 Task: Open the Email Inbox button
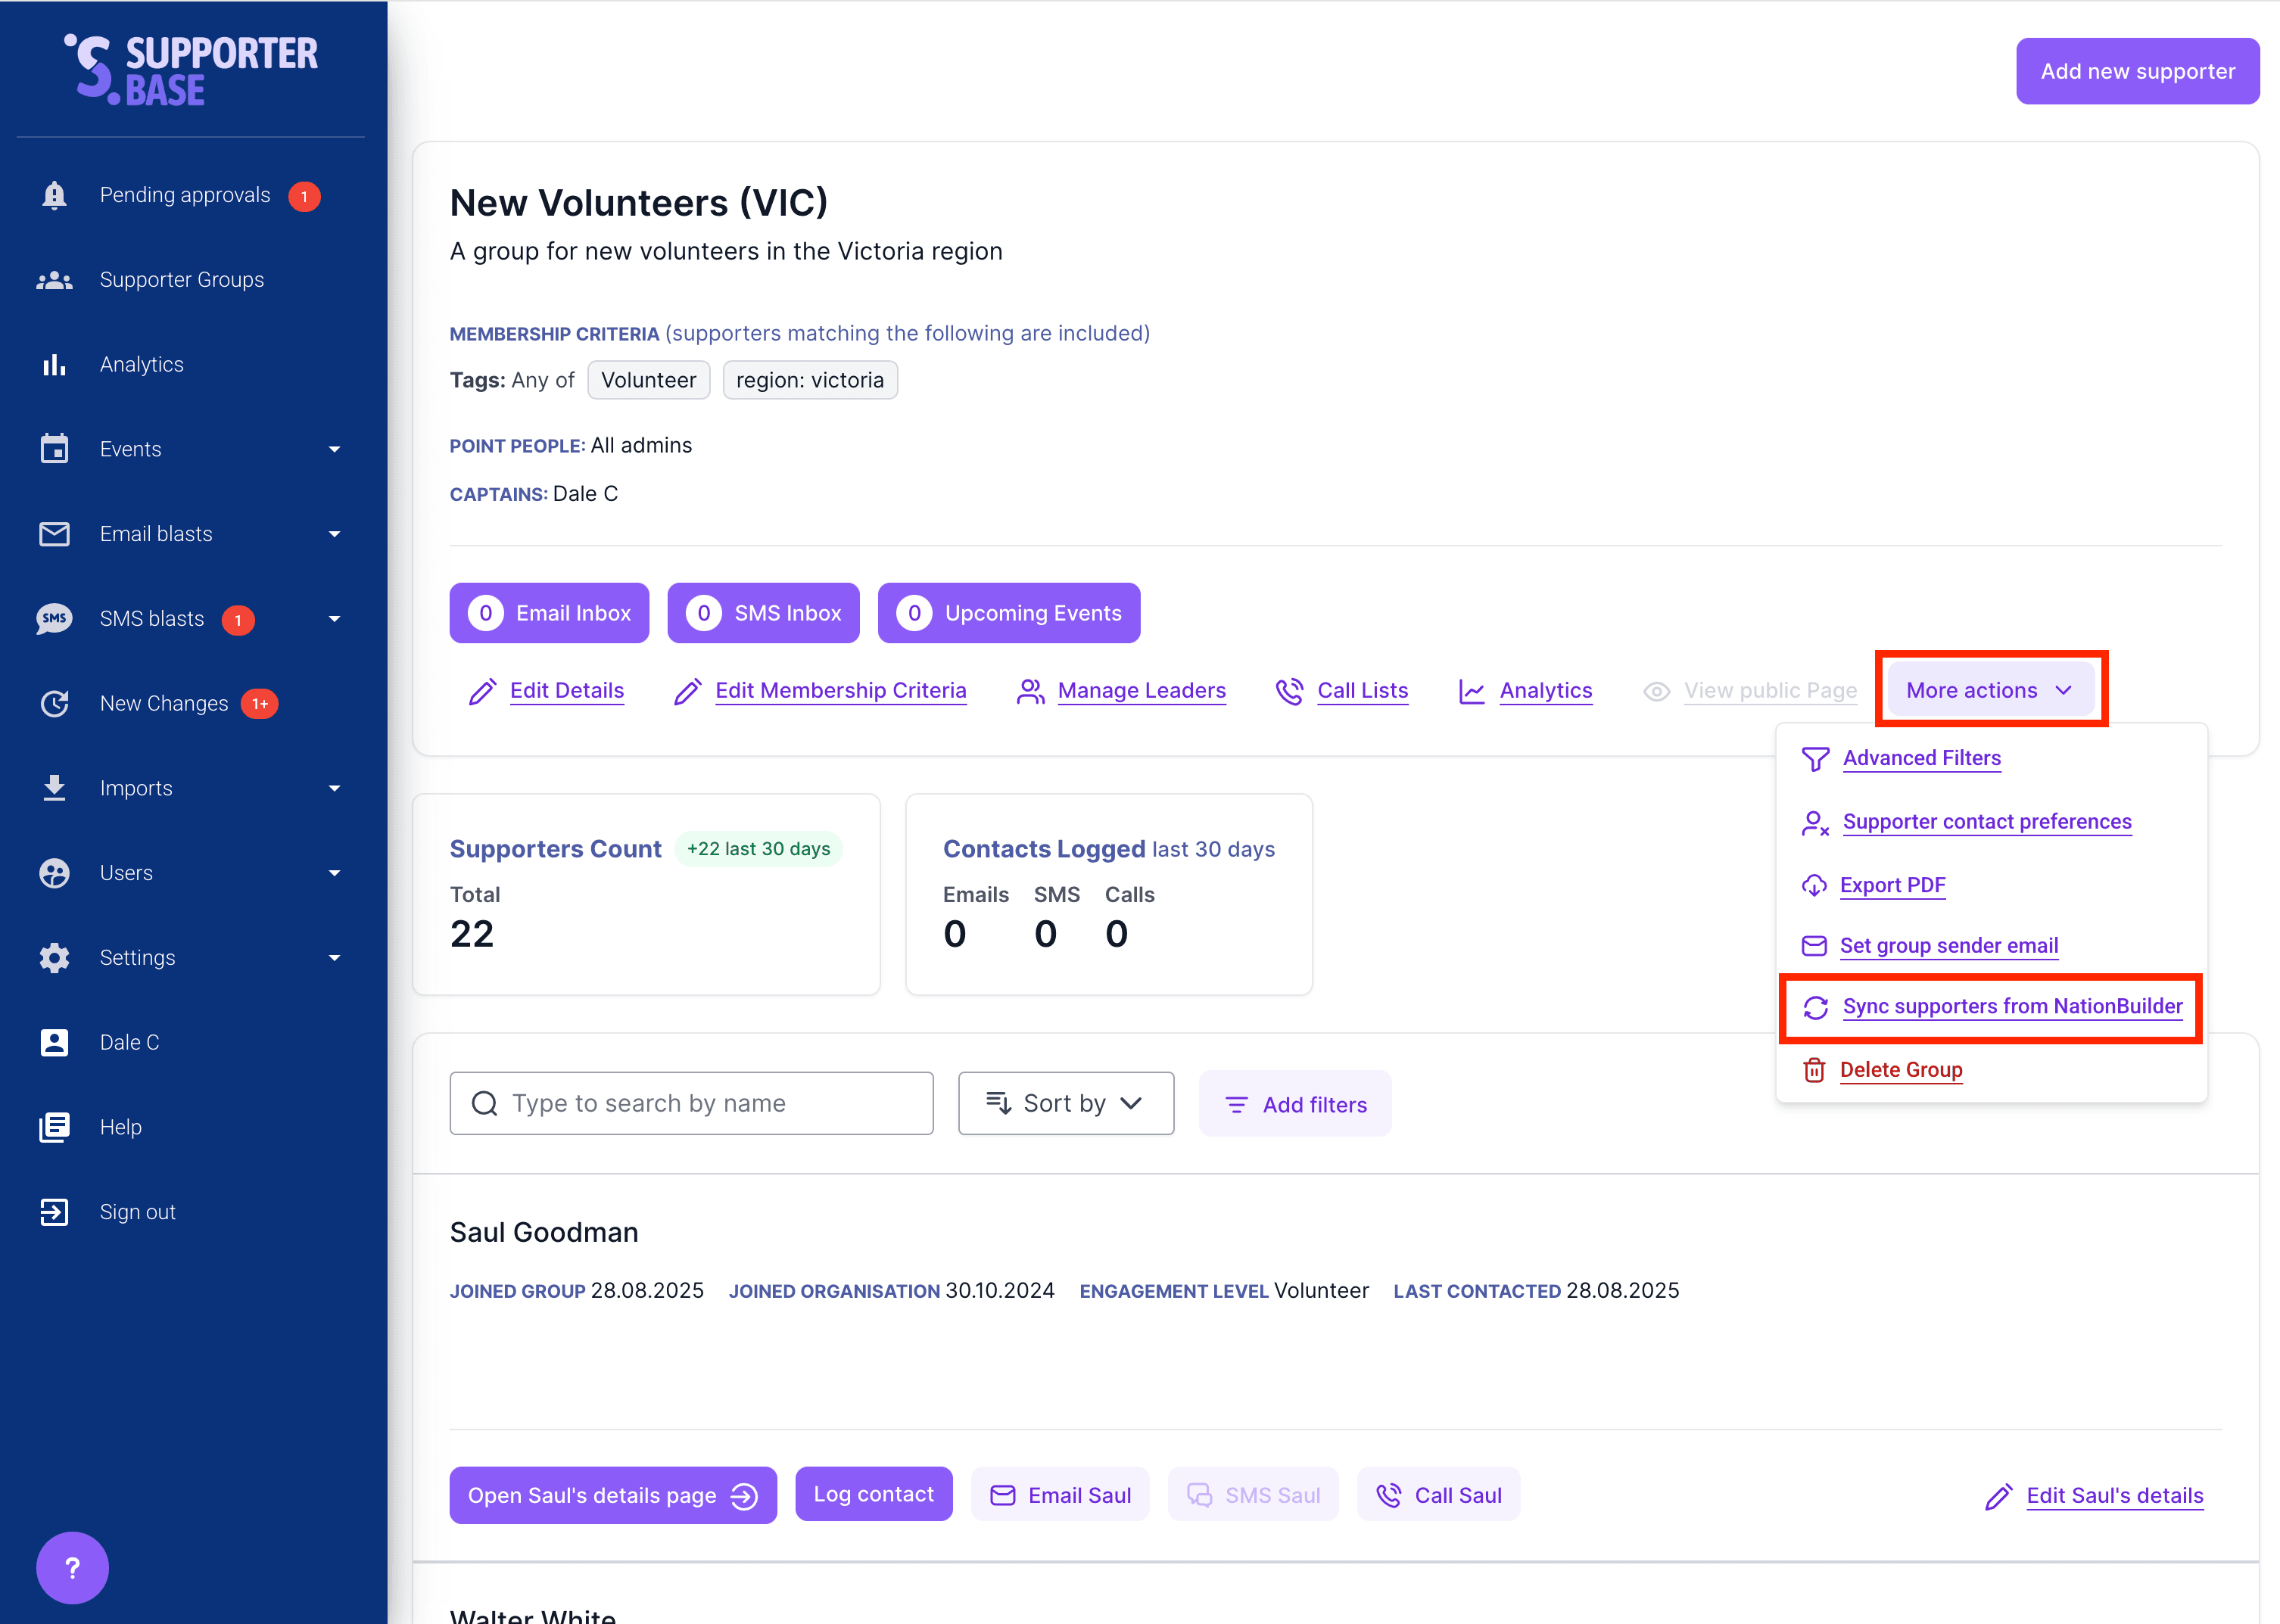(549, 613)
